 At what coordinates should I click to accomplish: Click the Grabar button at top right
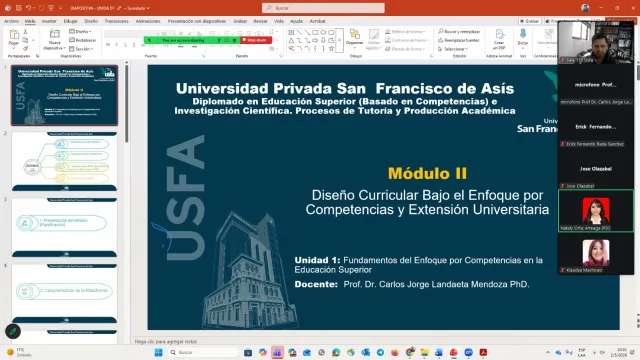[530, 21]
